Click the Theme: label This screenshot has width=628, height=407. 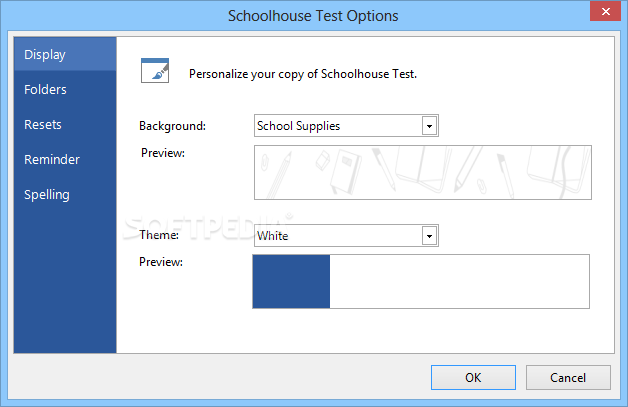pyautogui.click(x=159, y=235)
